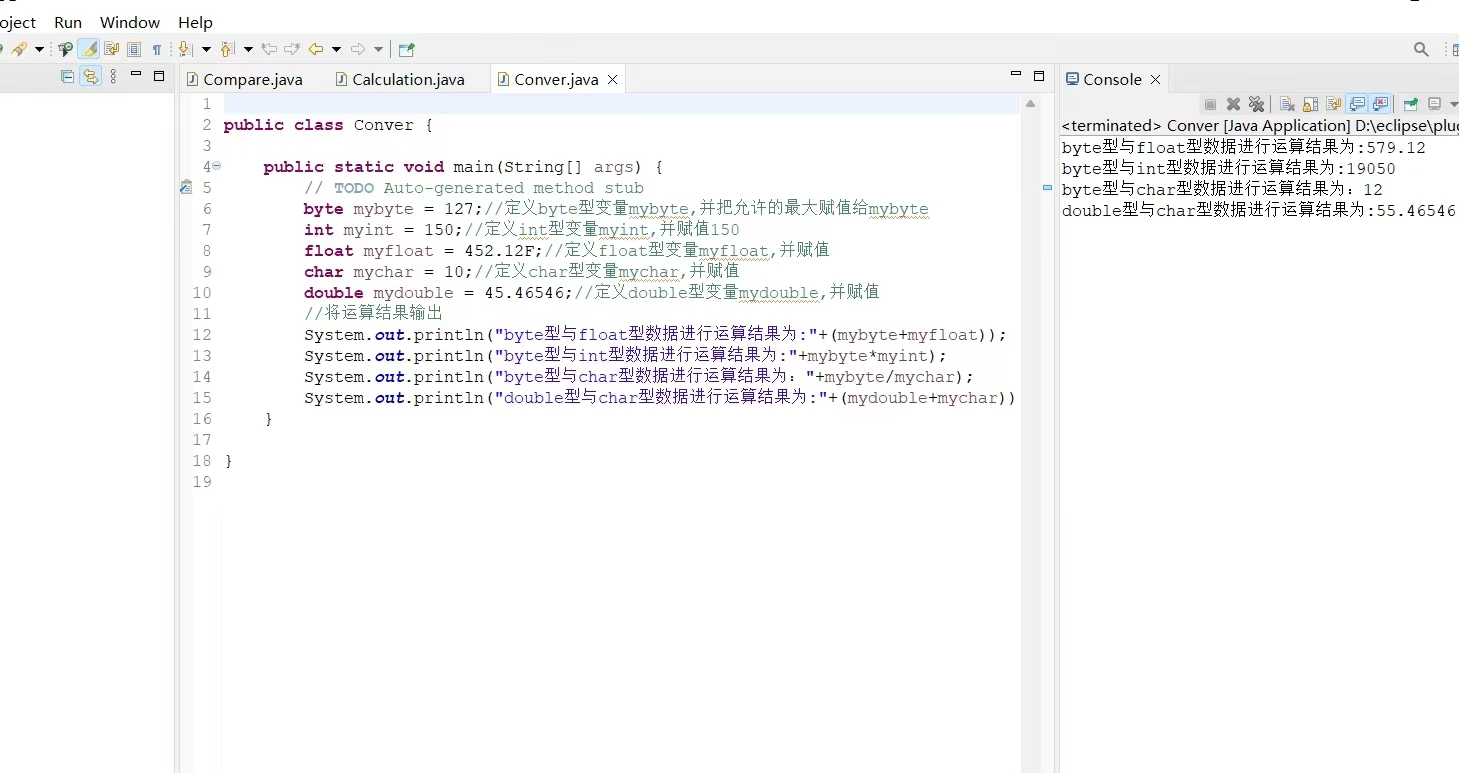The height and width of the screenshot is (773, 1459).
Task: Collapse the main method fold marker
Action: point(217,166)
